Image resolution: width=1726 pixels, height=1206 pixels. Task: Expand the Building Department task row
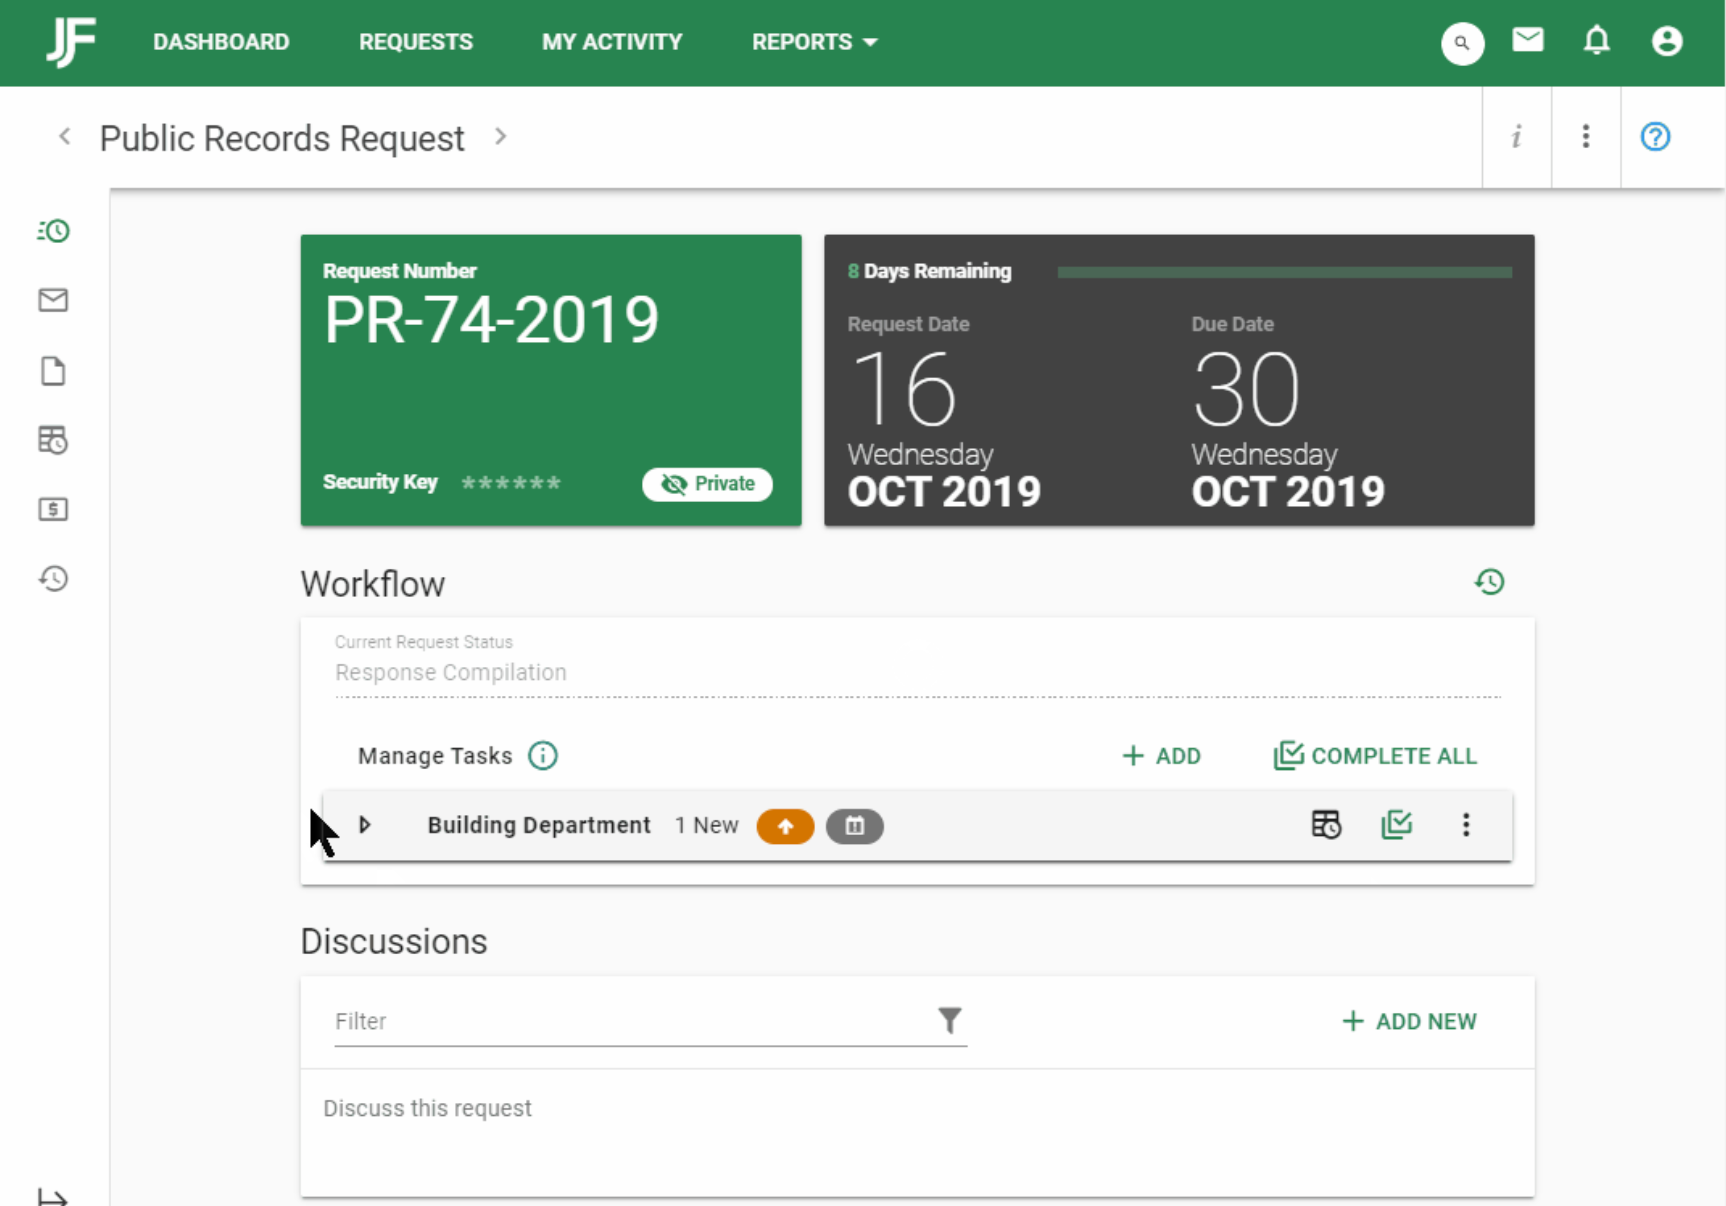click(365, 825)
